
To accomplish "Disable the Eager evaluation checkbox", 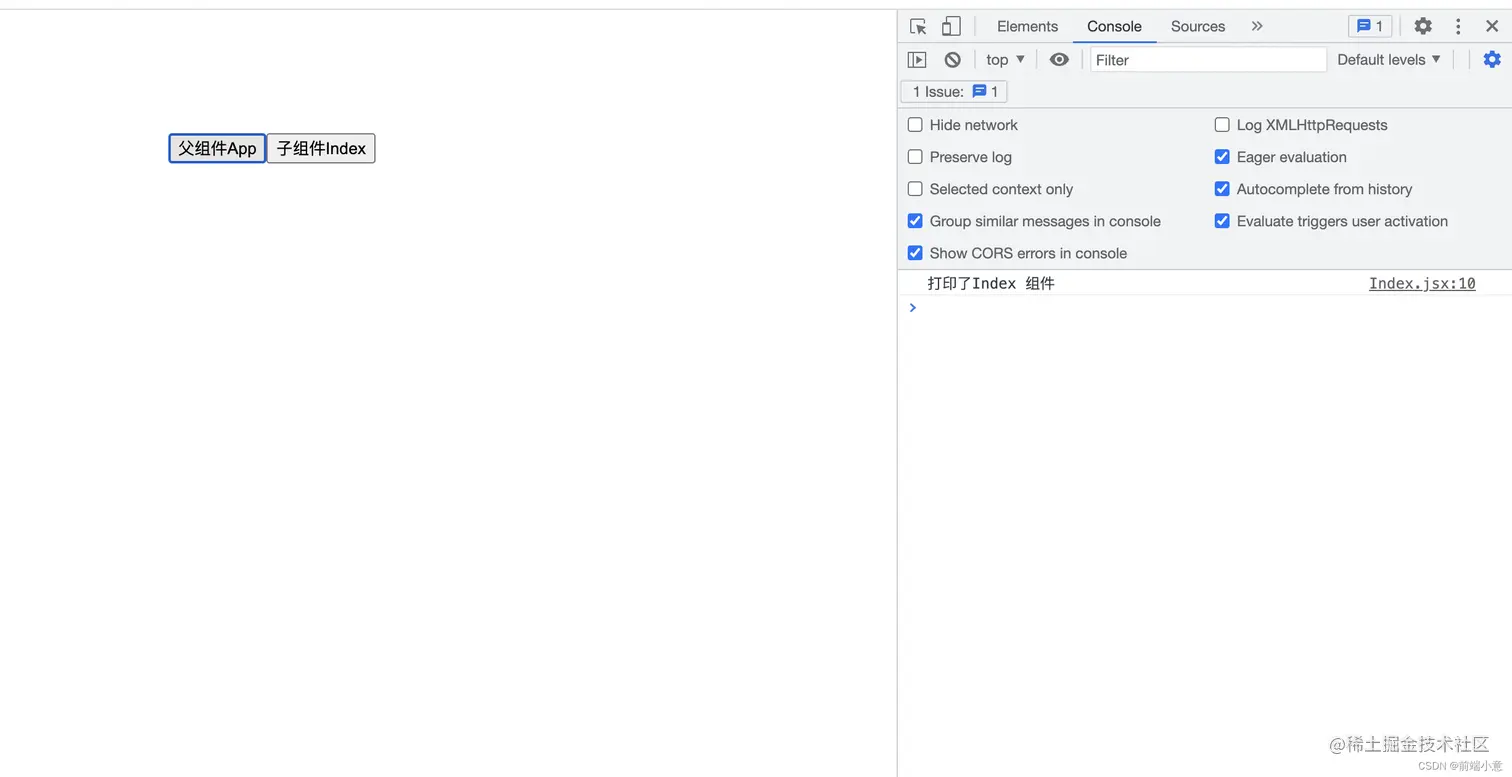I will [x=1222, y=157].
